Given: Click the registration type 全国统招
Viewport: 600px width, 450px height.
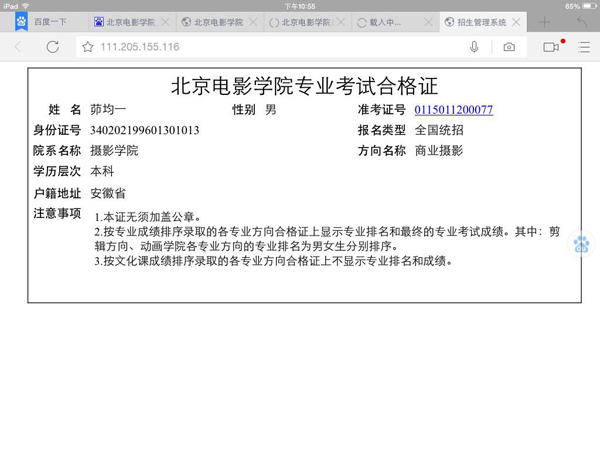Looking at the screenshot, I should click(x=439, y=130).
